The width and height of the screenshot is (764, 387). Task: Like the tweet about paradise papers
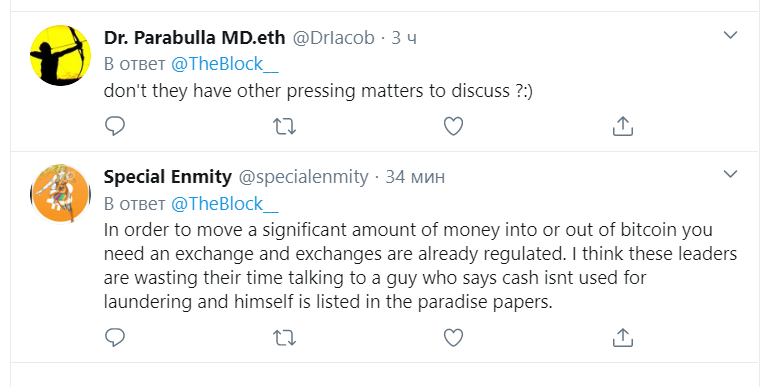[453, 337]
